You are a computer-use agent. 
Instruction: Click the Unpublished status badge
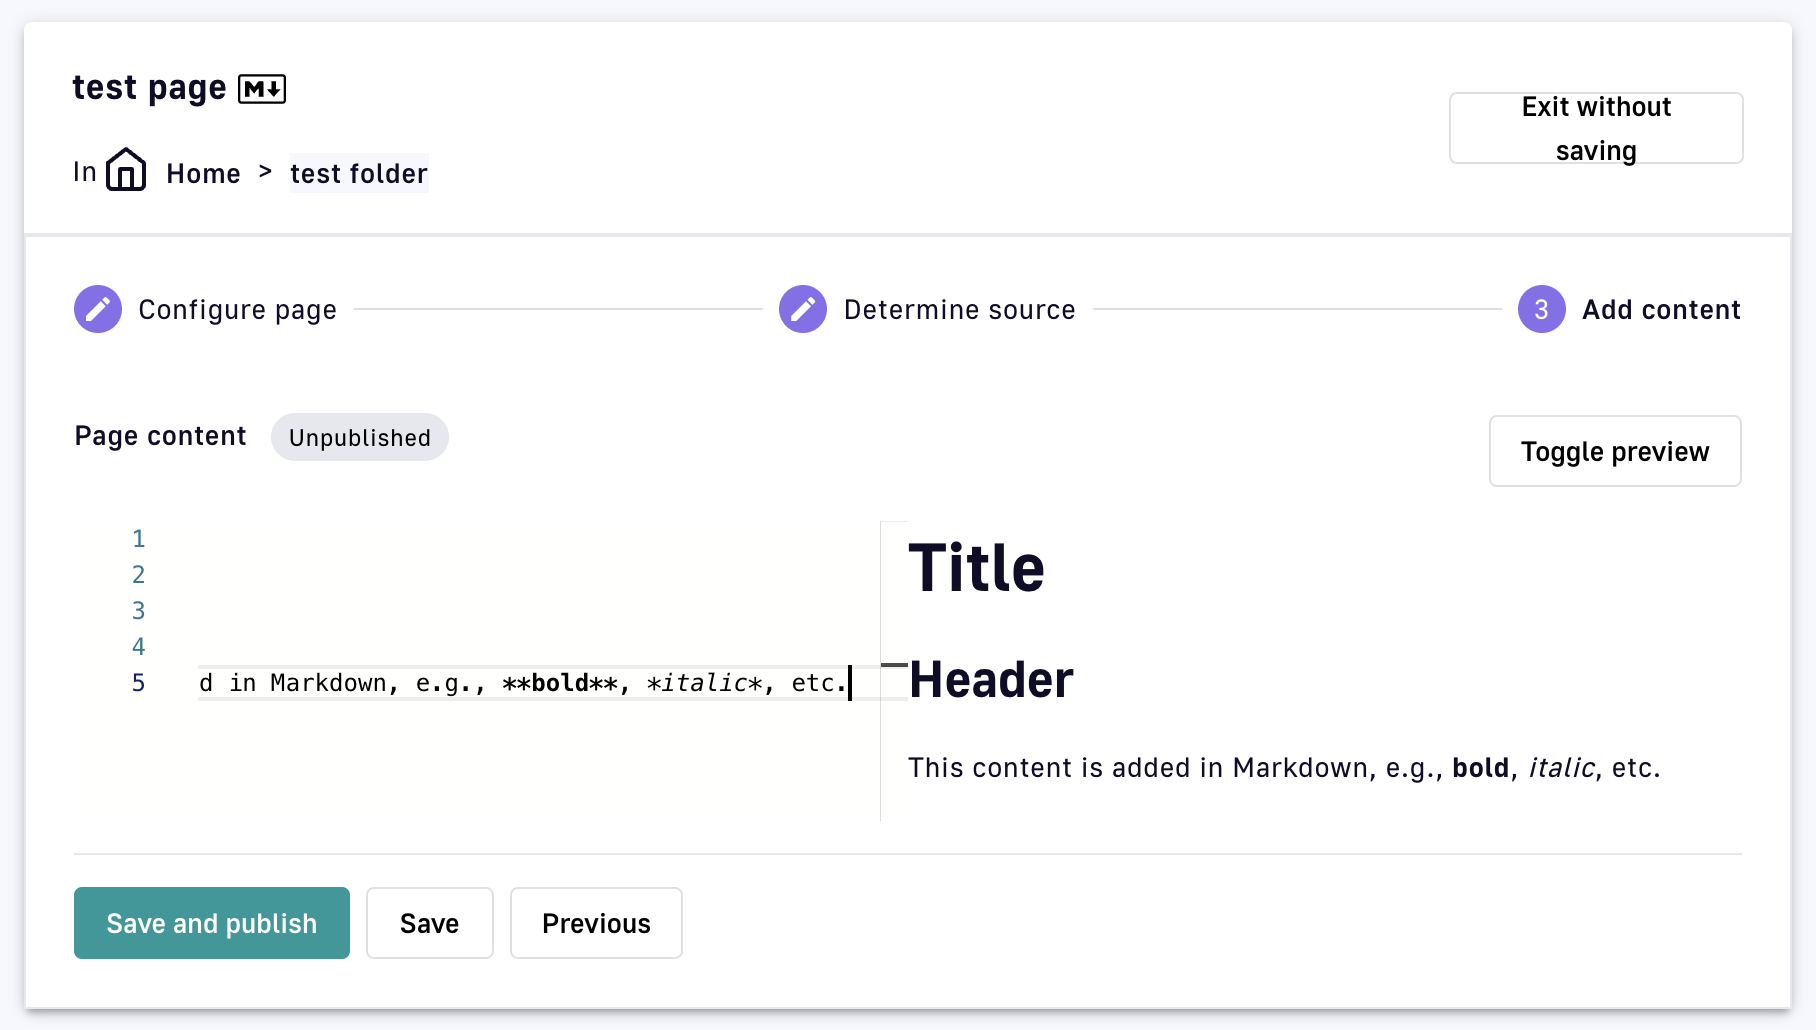[x=359, y=437]
